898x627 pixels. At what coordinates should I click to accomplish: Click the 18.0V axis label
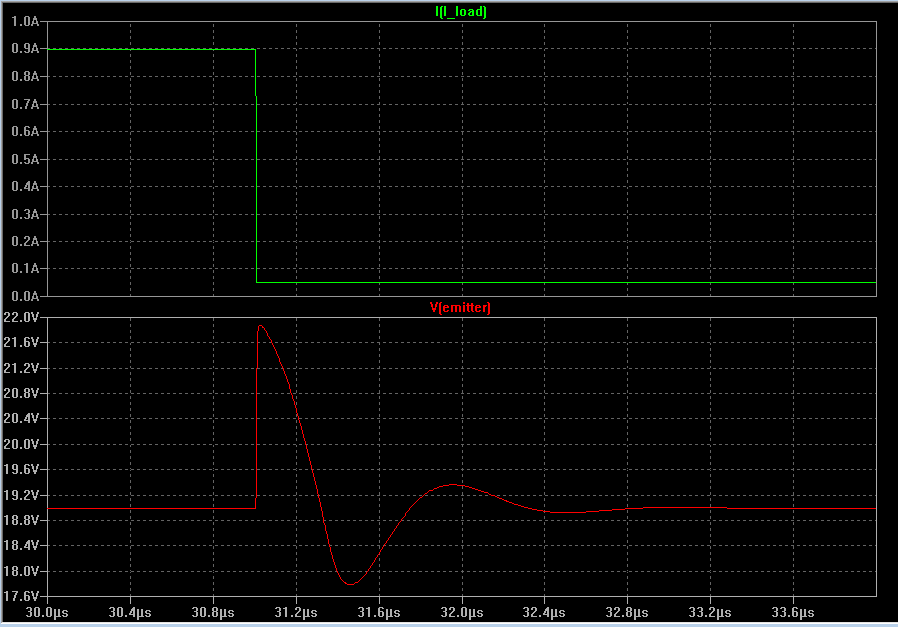click(21, 571)
